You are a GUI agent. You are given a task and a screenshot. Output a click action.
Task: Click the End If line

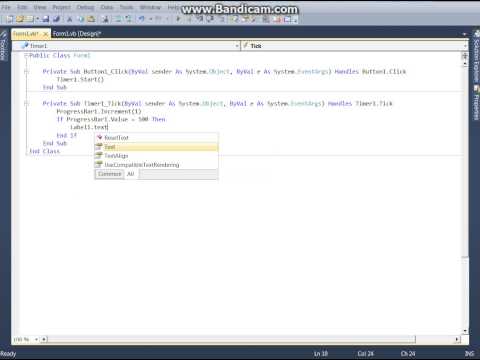click(x=66, y=135)
